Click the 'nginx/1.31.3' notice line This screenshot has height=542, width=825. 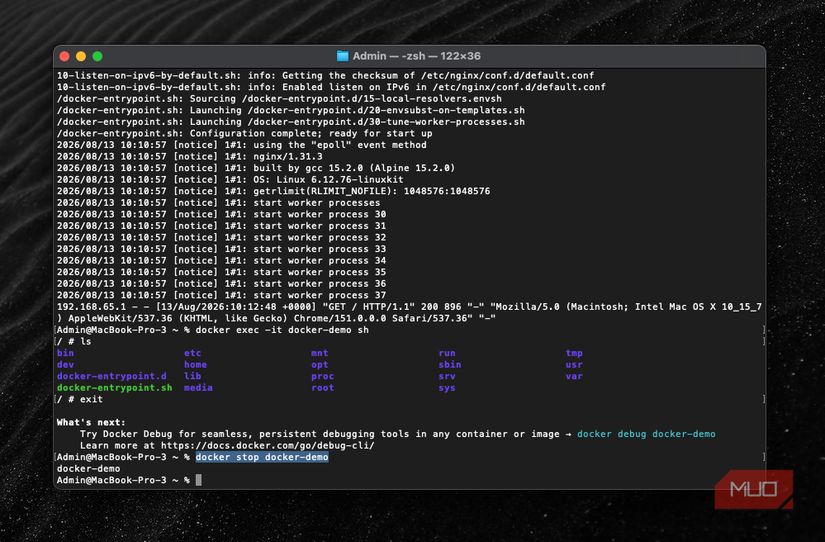(x=190, y=156)
